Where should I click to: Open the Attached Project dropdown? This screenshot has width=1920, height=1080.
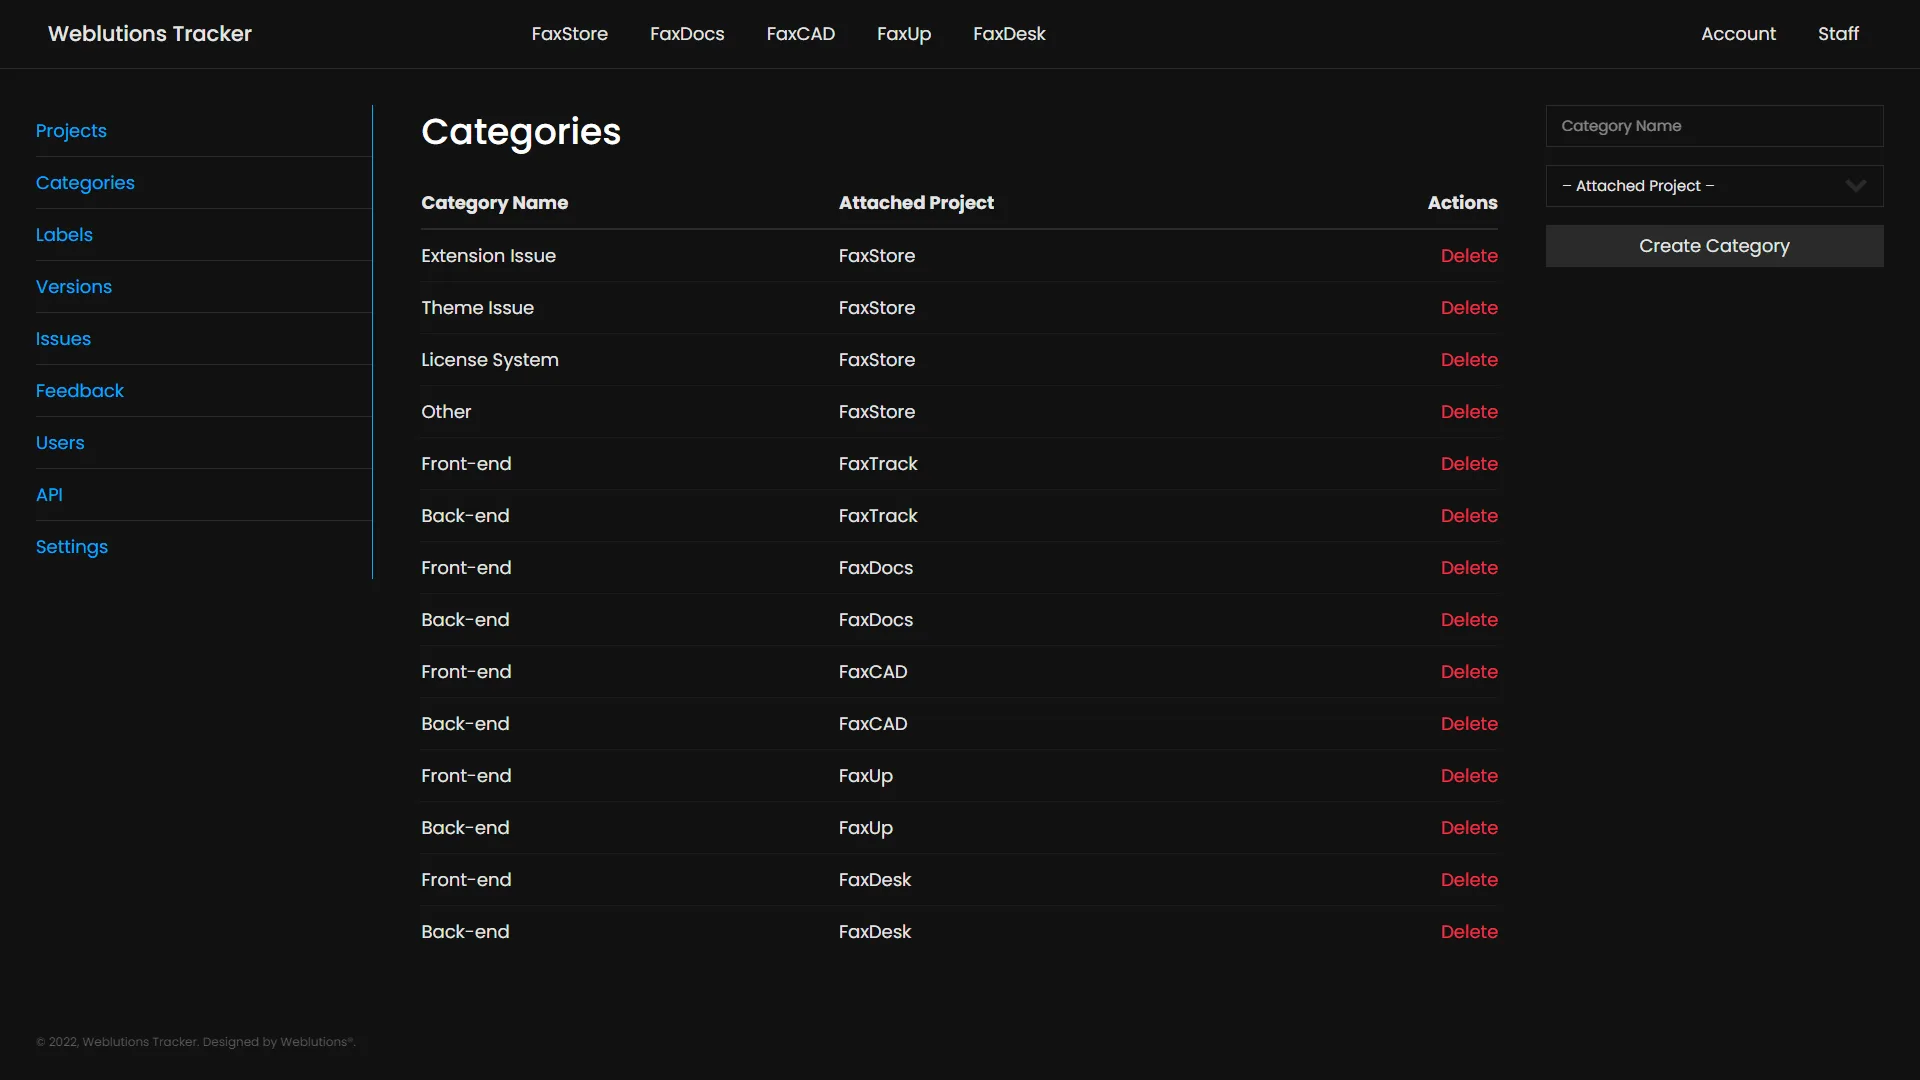pyautogui.click(x=1713, y=185)
